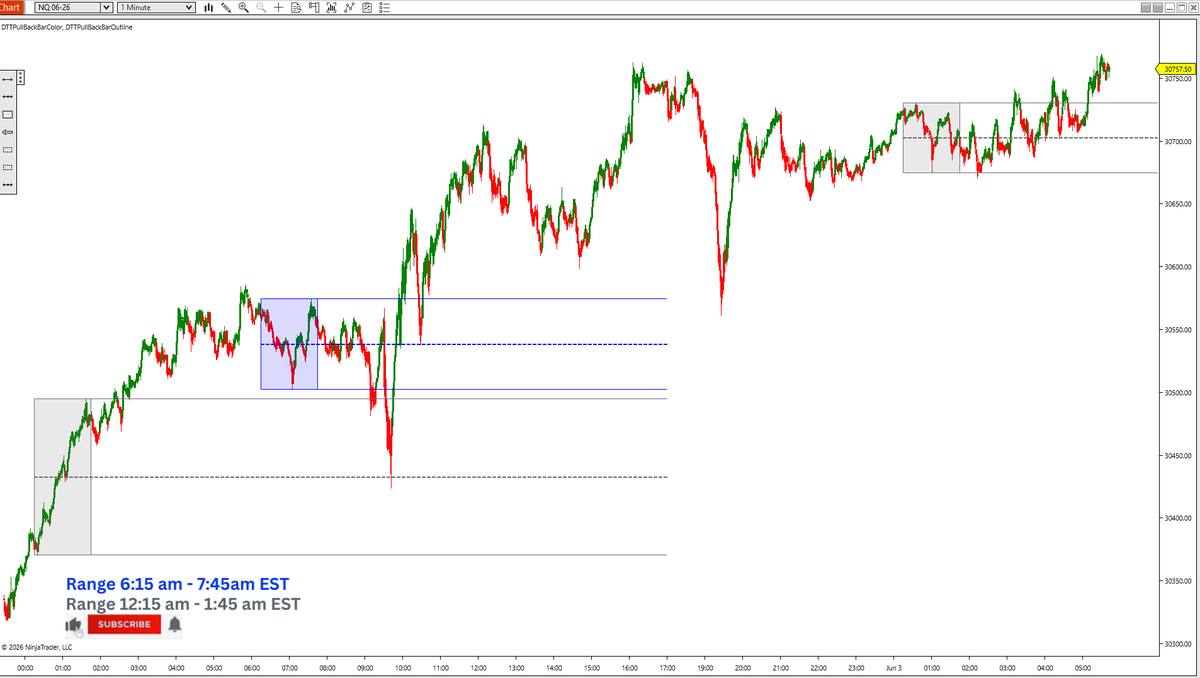This screenshot has height=678, width=1200.
Task: Select the double-arrow line drawing tool
Action: pyautogui.click(x=7, y=79)
